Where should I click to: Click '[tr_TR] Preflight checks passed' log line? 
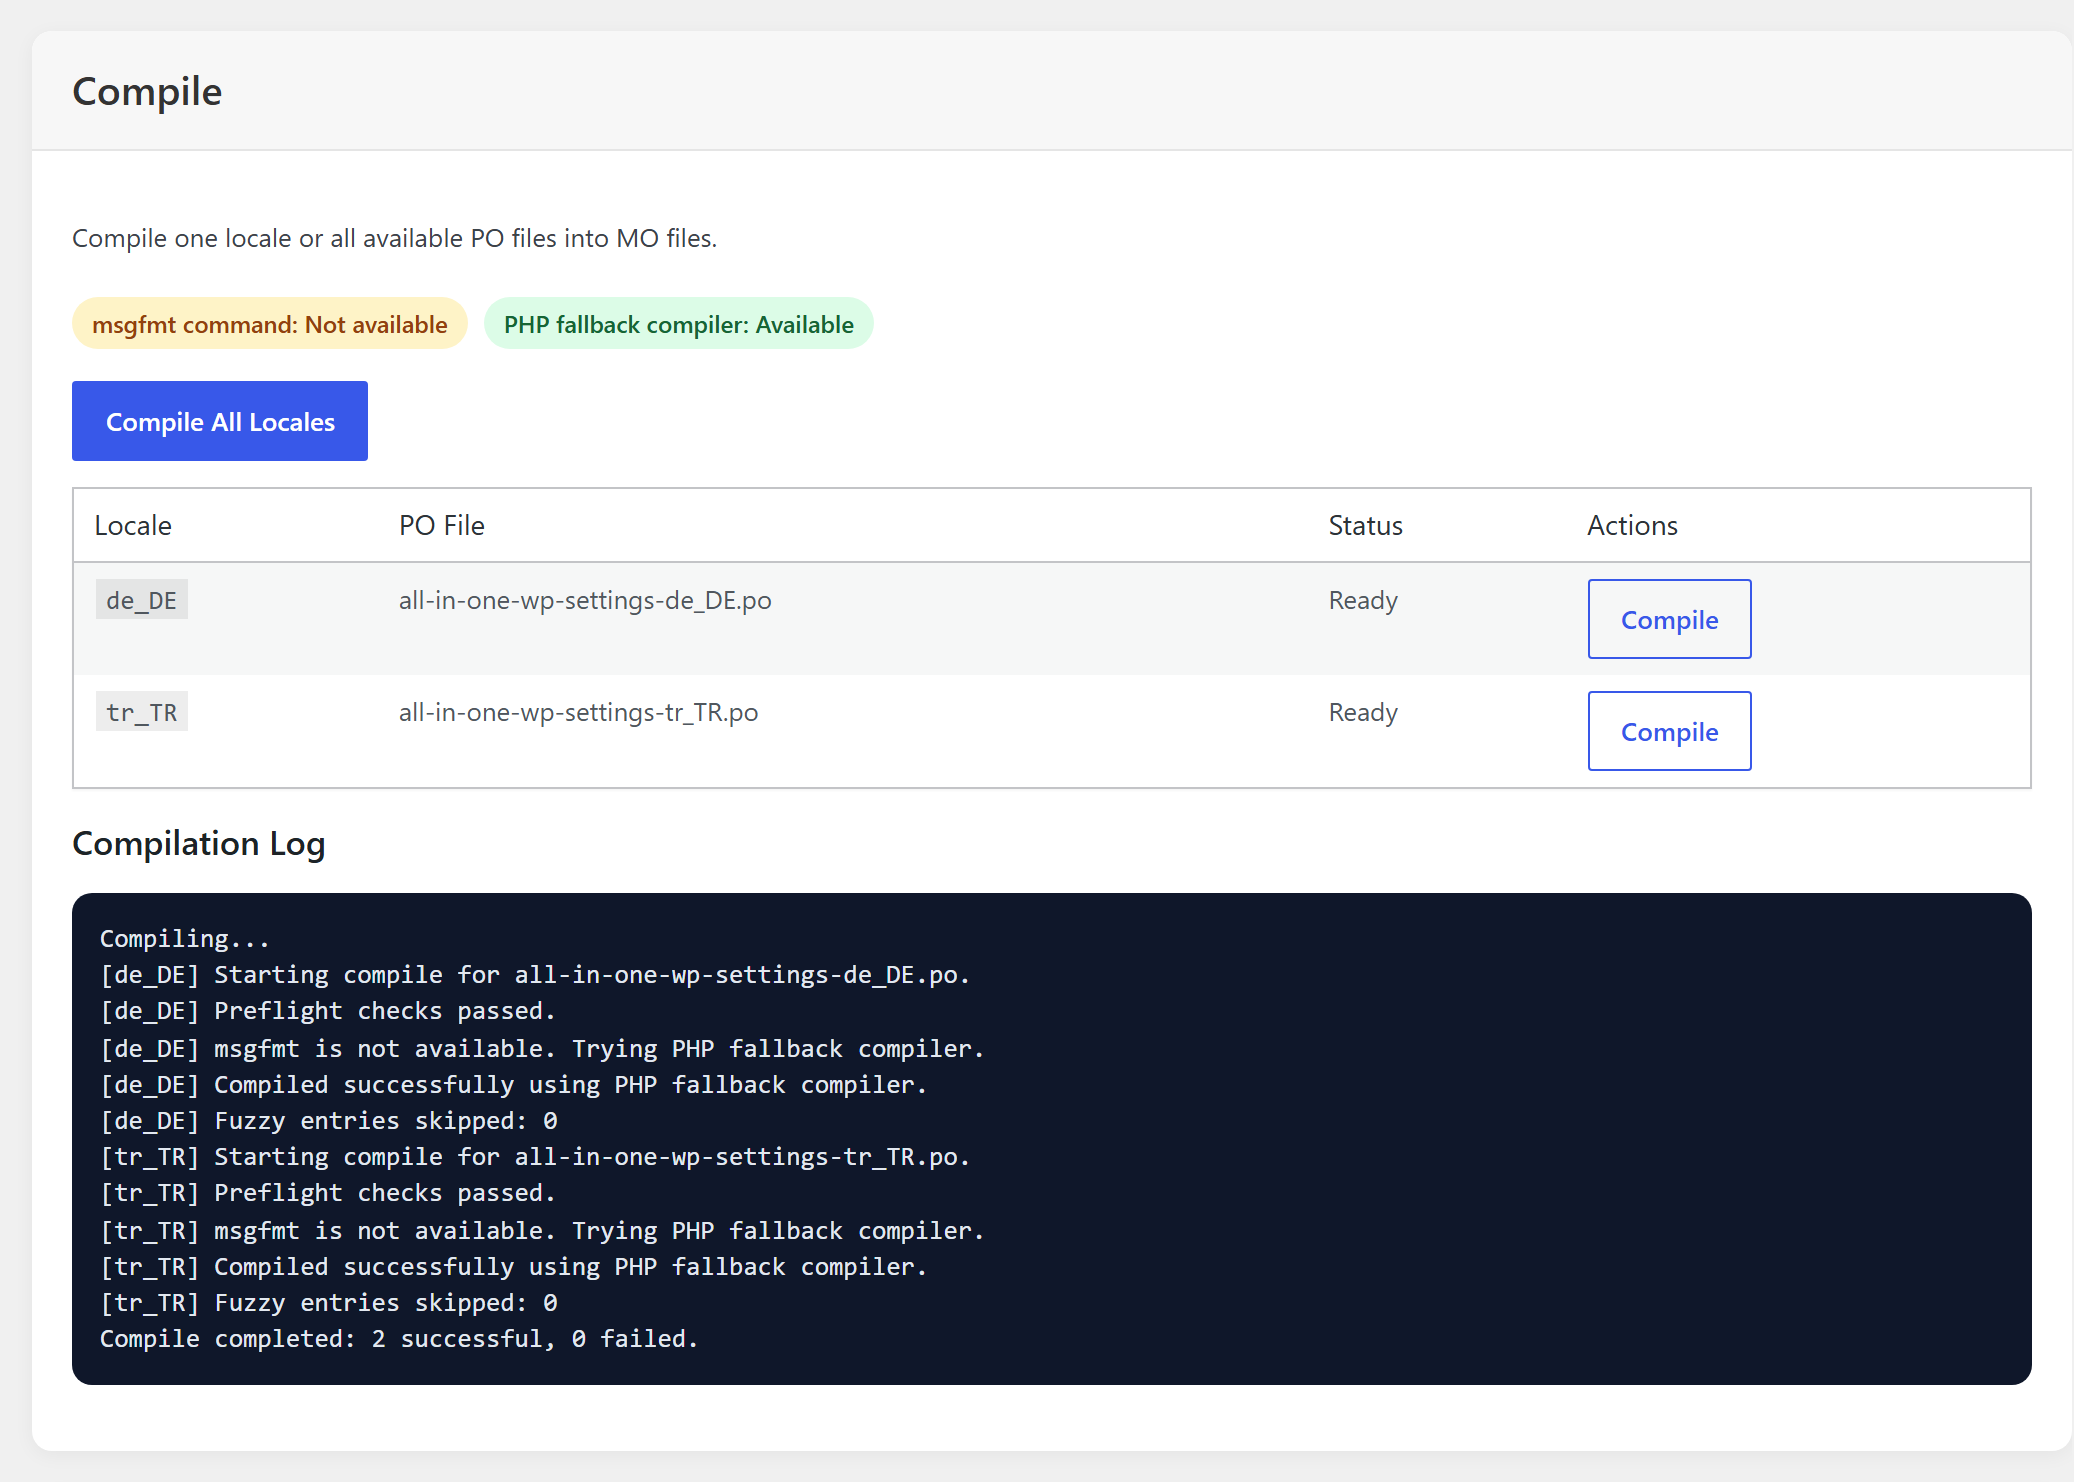(x=328, y=1192)
